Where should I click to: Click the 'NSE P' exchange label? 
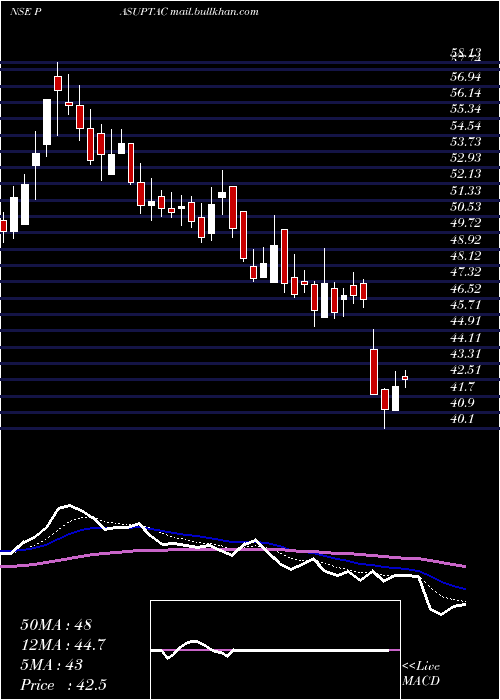(x=24, y=12)
